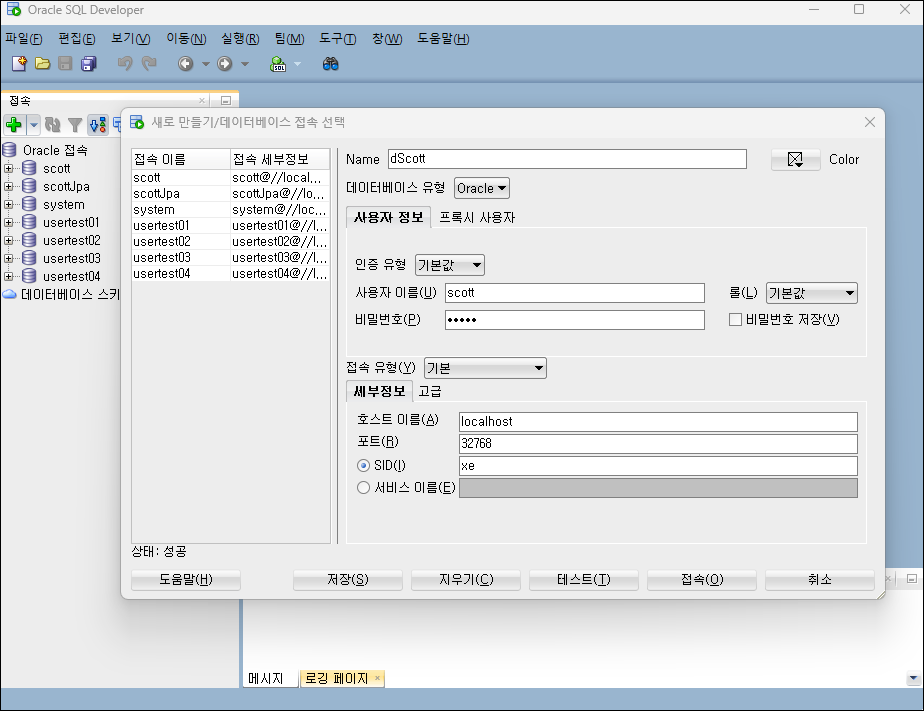Image resolution: width=924 pixels, height=711 pixels.
Task: Click the green plus New Connection icon
Action: pyautogui.click(x=14, y=124)
